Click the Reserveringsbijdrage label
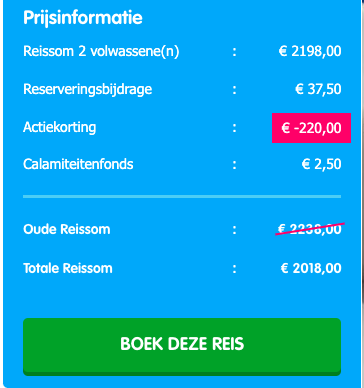 click(88, 90)
